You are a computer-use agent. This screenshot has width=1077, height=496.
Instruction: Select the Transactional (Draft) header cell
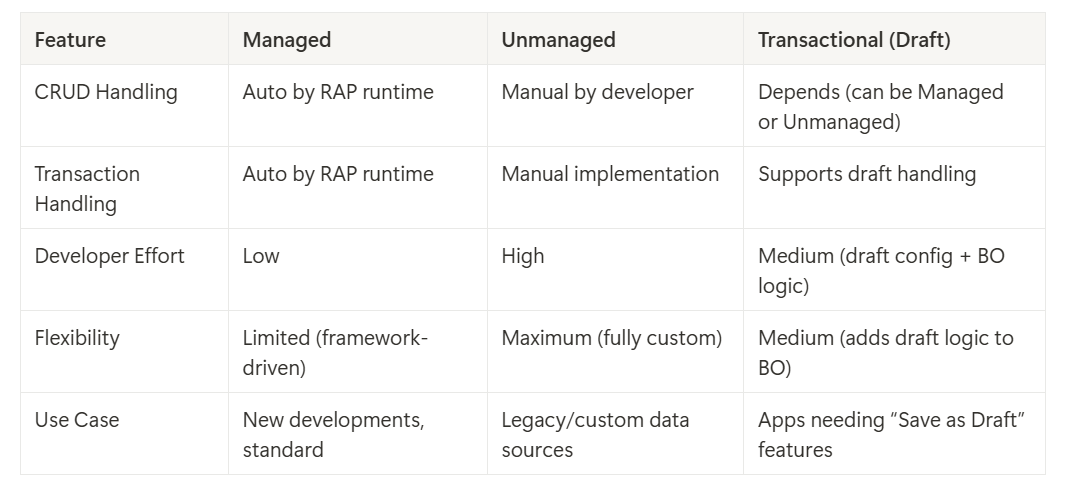[x=894, y=39]
